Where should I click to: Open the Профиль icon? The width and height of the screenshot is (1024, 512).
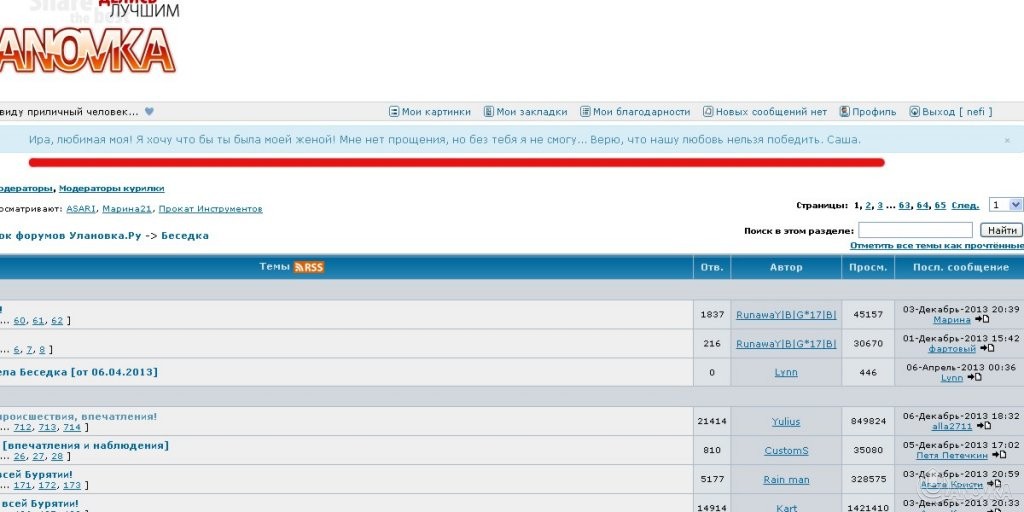(844, 112)
